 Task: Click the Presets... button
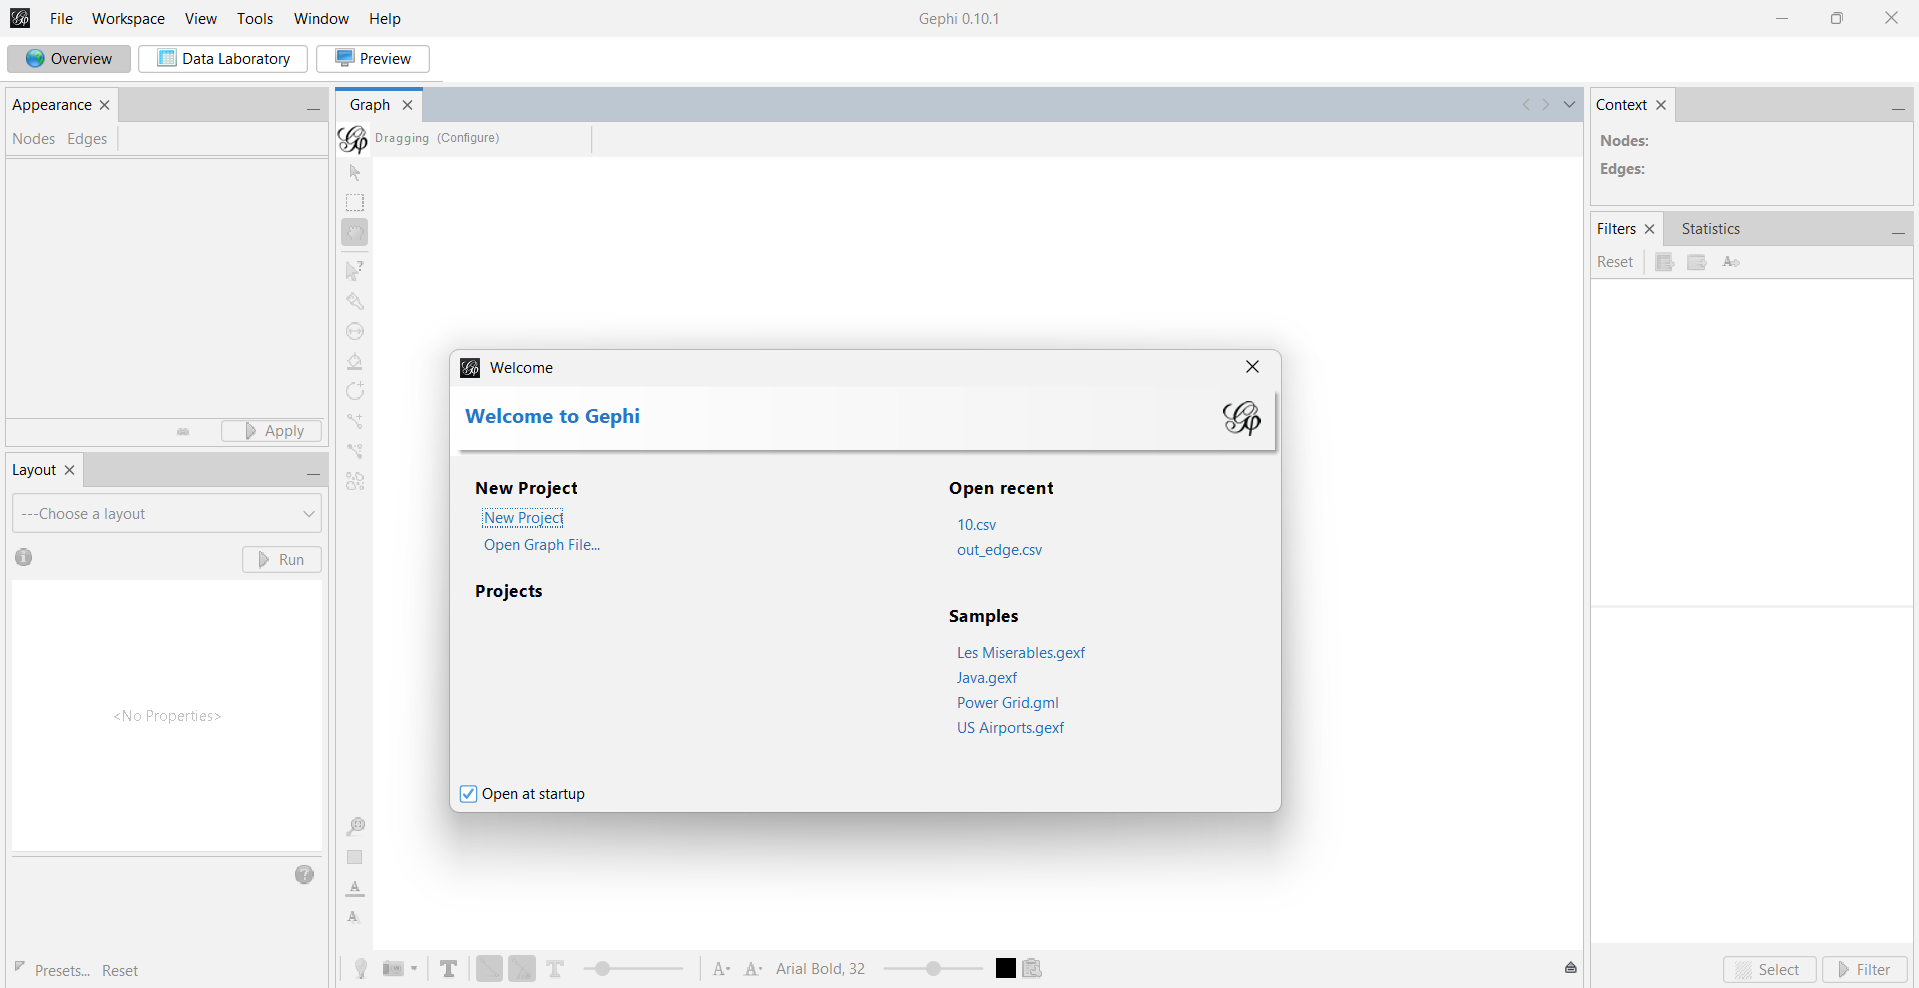tap(62, 971)
